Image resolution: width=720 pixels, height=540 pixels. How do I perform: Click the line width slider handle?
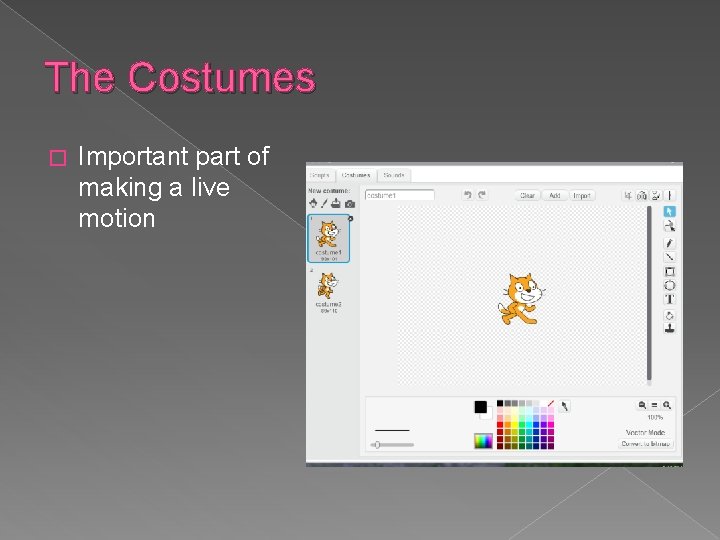point(377,444)
